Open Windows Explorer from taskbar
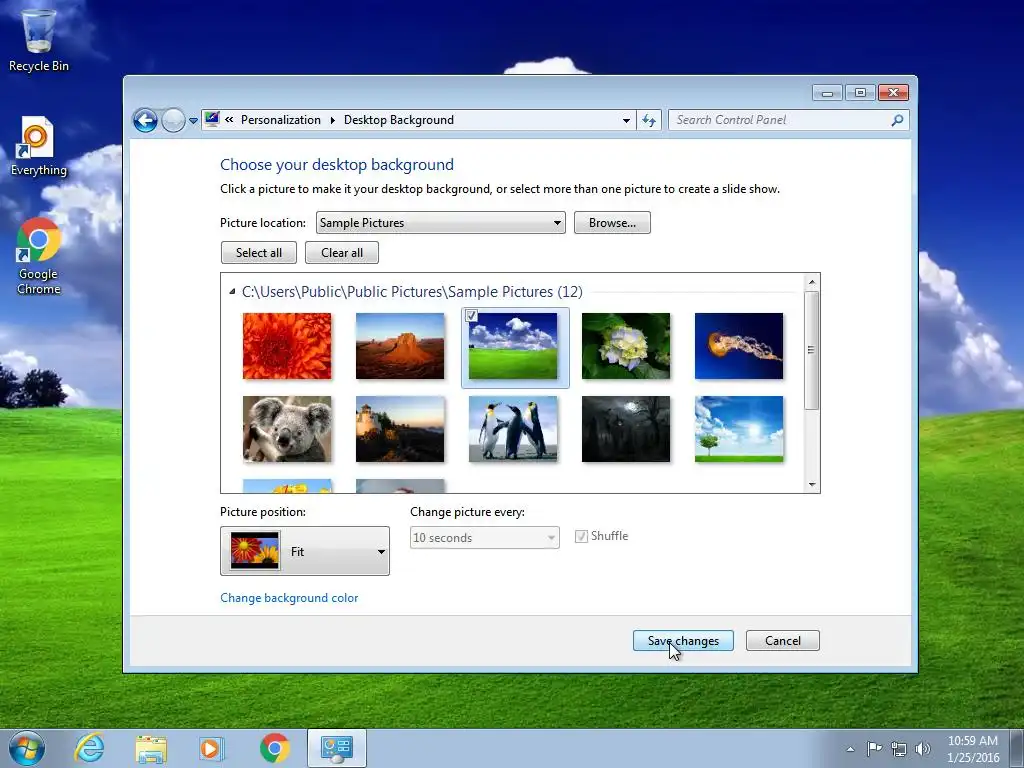 click(x=151, y=748)
